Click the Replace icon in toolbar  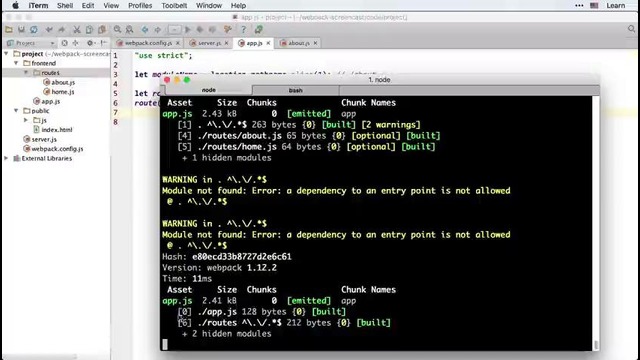tap(129, 29)
